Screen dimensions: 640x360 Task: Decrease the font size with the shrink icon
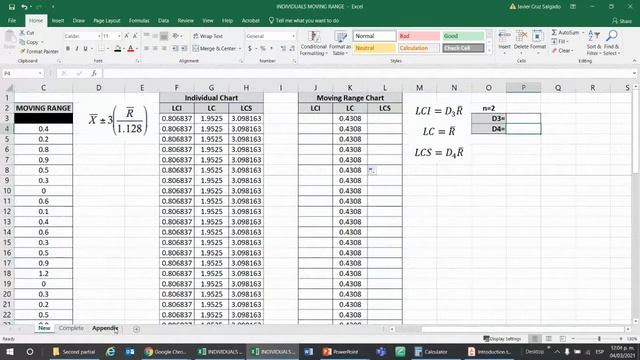(x=135, y=36)
